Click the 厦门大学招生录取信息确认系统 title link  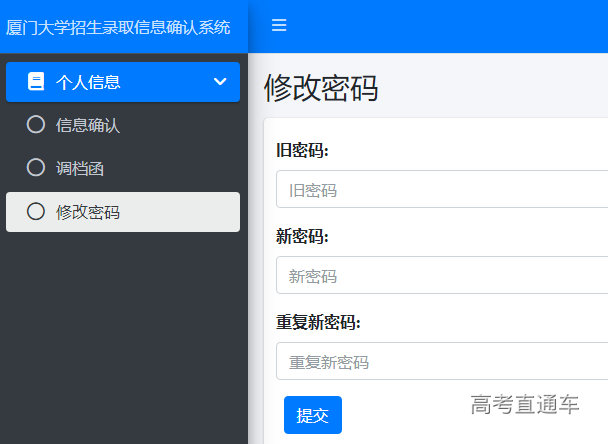(118, 27)
